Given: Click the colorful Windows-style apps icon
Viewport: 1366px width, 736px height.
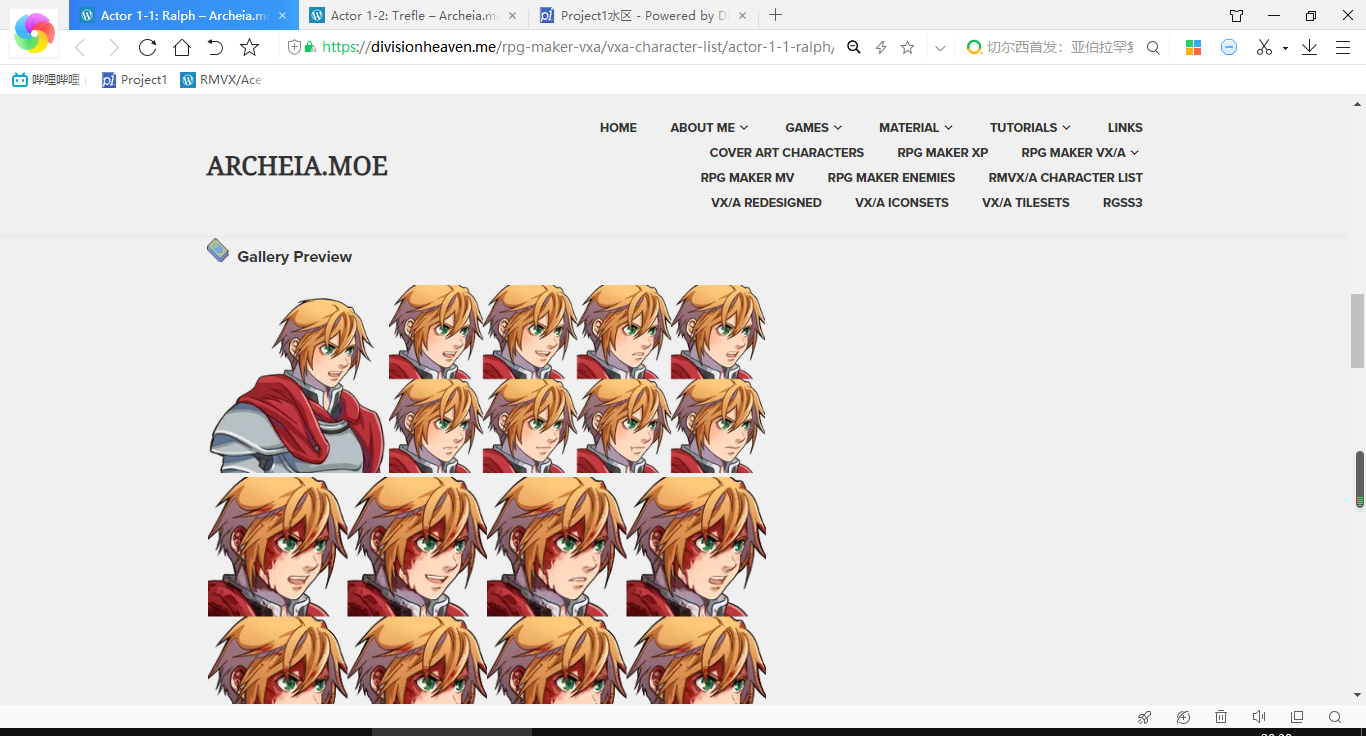Looking at the screenshot, I should [1193, 47].
